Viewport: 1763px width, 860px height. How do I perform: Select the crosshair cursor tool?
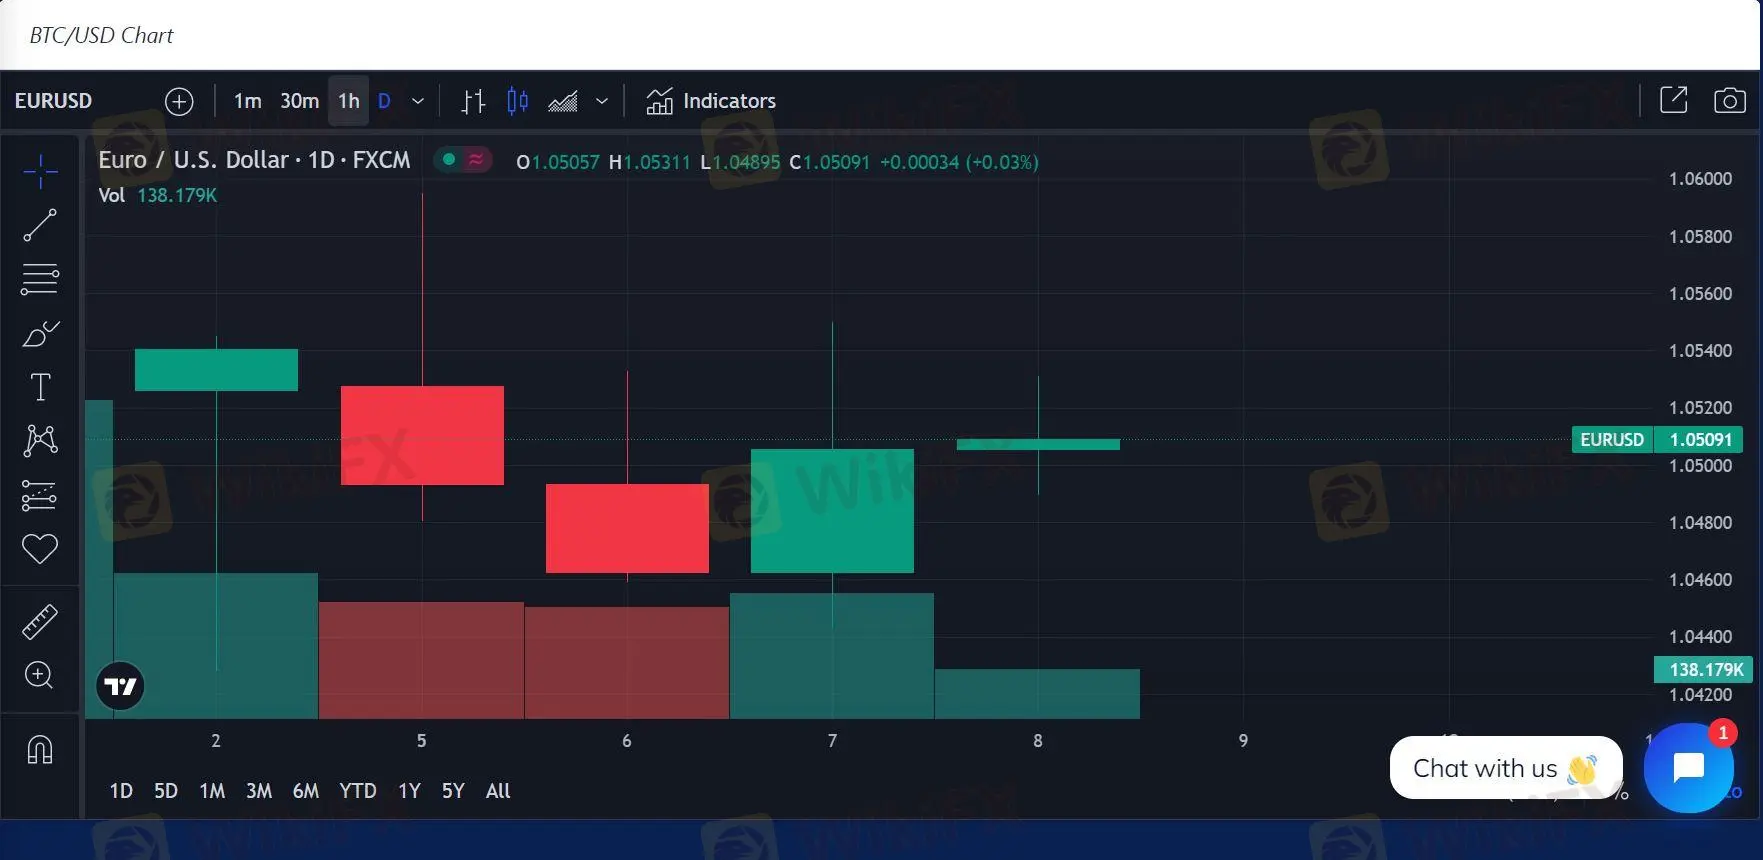40,172
